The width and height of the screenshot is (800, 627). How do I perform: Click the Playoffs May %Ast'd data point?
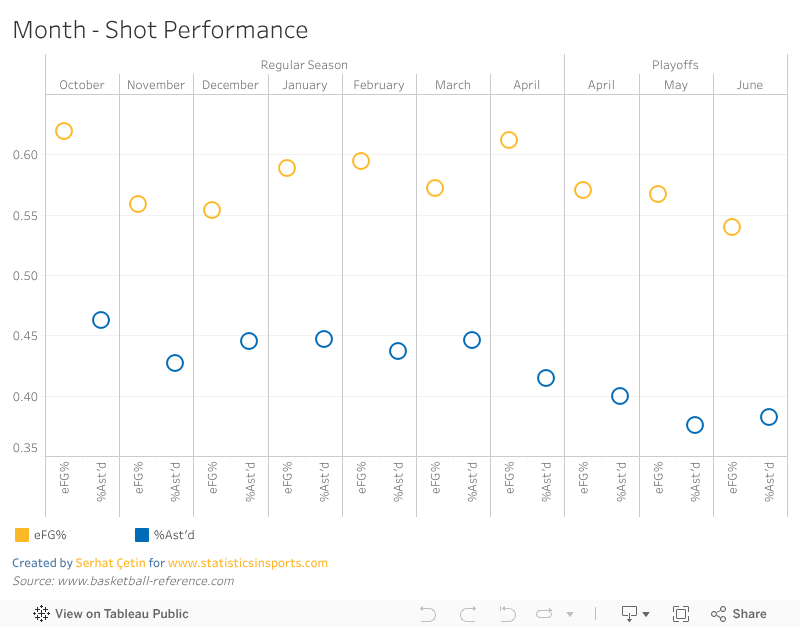pyautogui.click(x=695, y=425)
